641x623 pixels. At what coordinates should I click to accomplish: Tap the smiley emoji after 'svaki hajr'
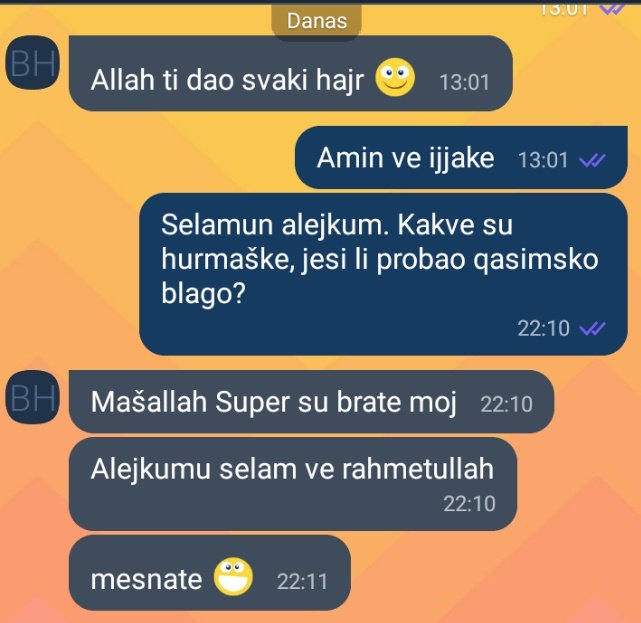(x=395, y=77)
